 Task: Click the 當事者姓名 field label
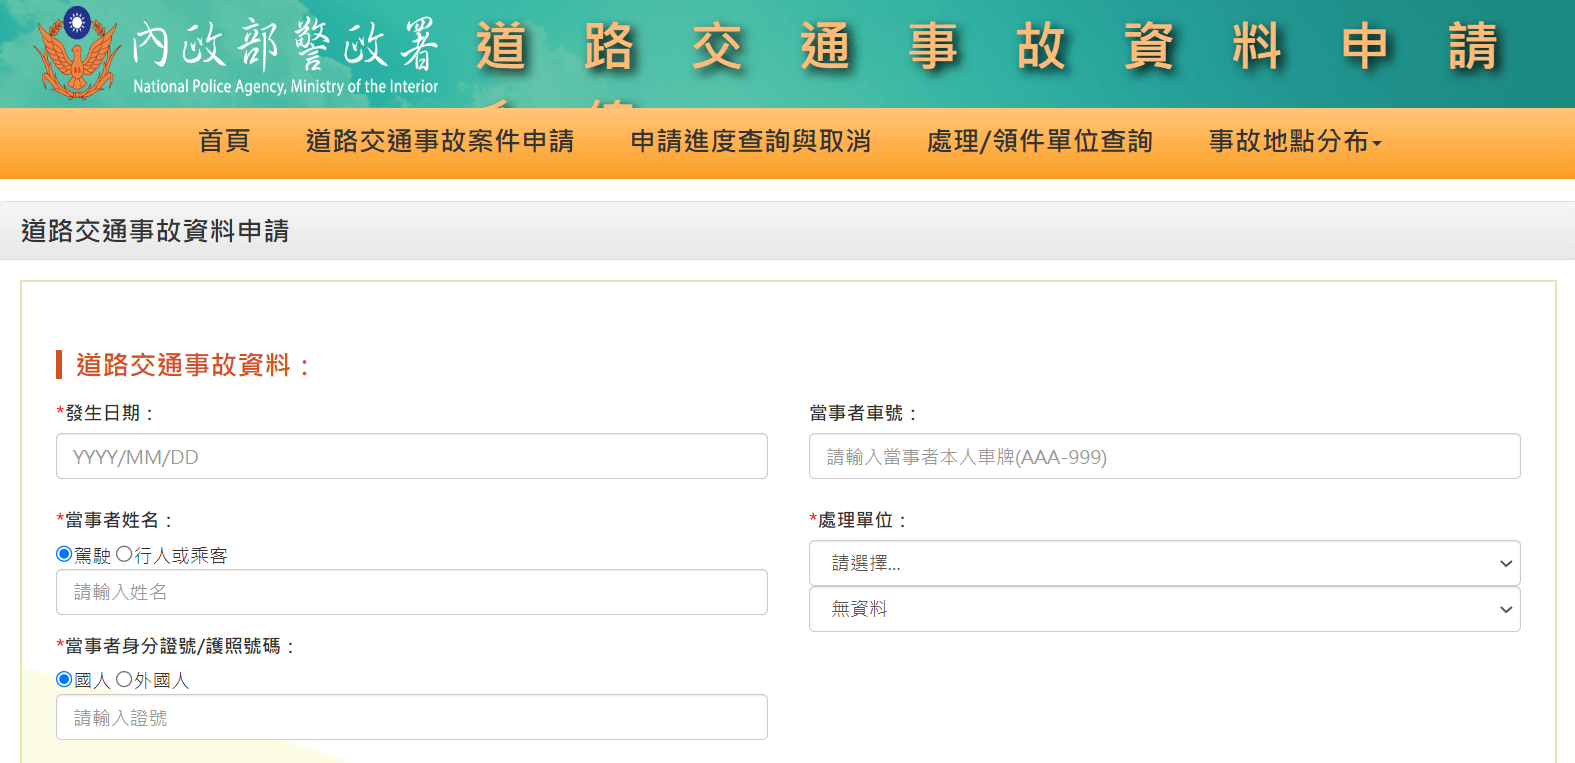pyautogui.click(x=115, y=520)
